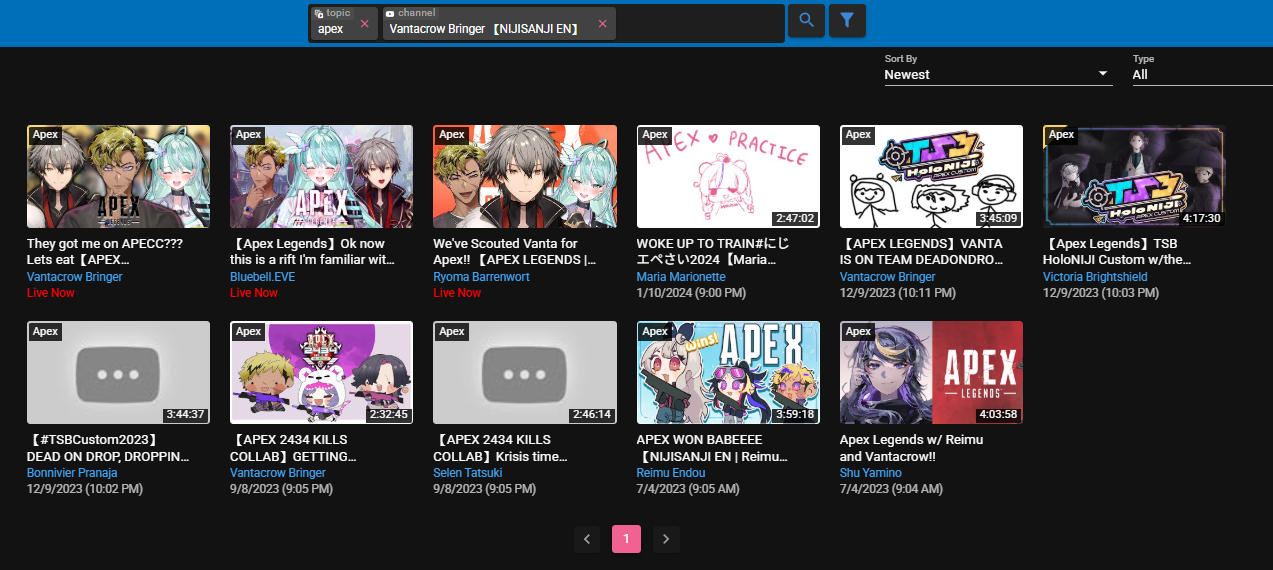Open thumbnail of 'They got me on APECC???' stream
This screenshot has width=1273, height=570.
118,176
